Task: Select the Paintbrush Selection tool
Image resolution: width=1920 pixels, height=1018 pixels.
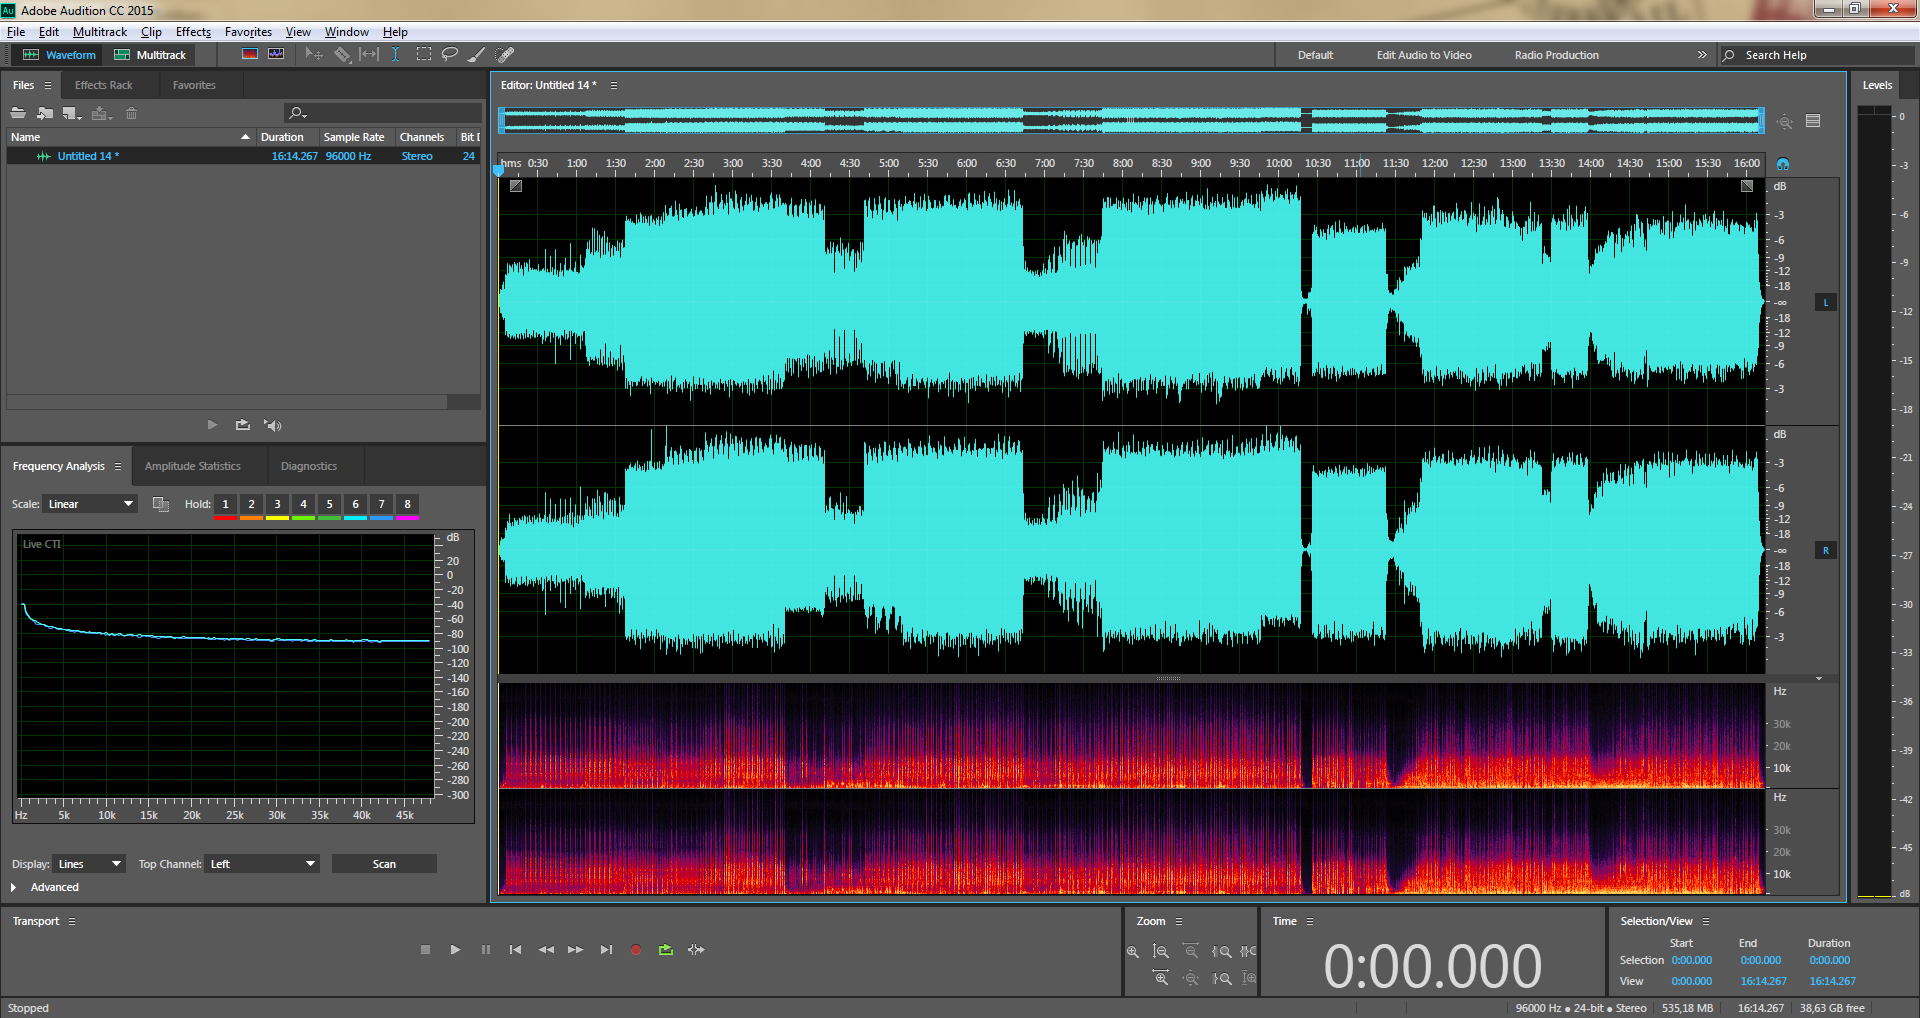Action: pyautogui.click(x=477, y=54)
